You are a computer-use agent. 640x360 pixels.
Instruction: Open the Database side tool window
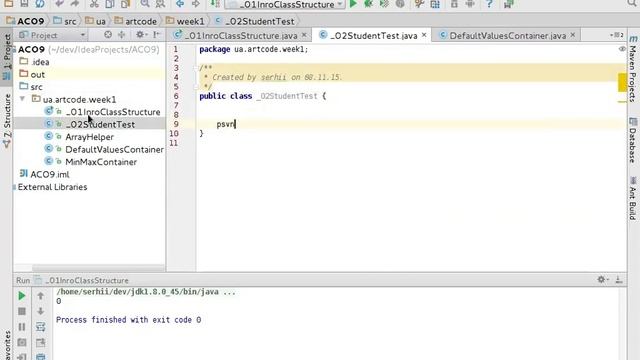coord(633,140)
